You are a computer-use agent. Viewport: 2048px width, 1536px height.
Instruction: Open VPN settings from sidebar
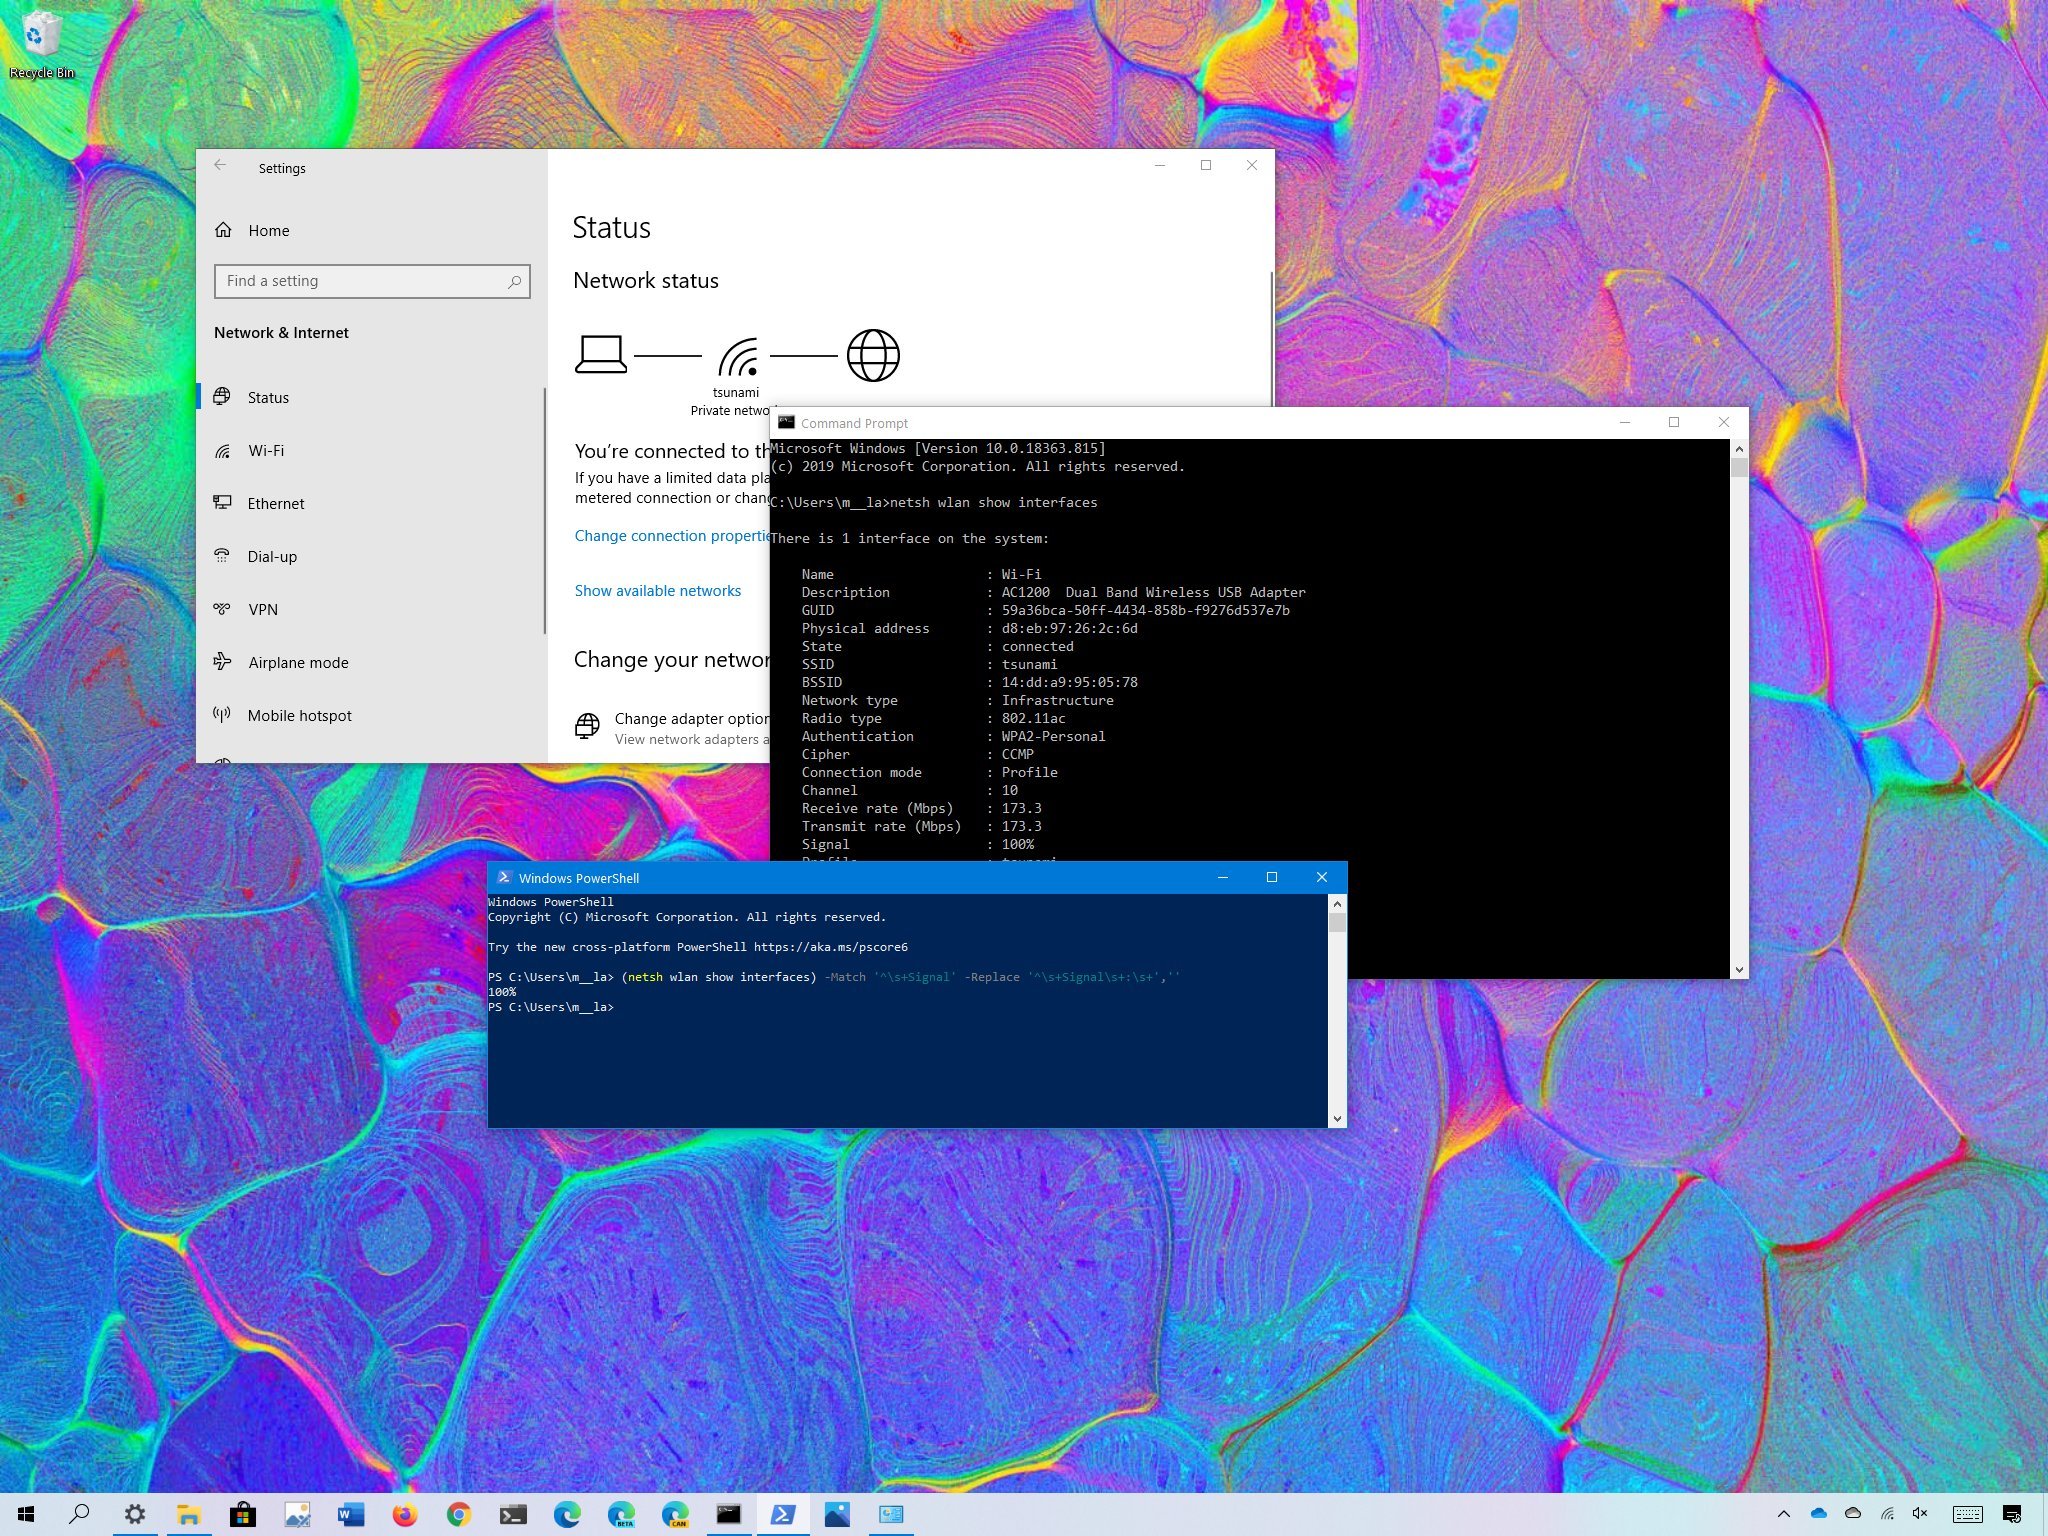coord(262,610)
